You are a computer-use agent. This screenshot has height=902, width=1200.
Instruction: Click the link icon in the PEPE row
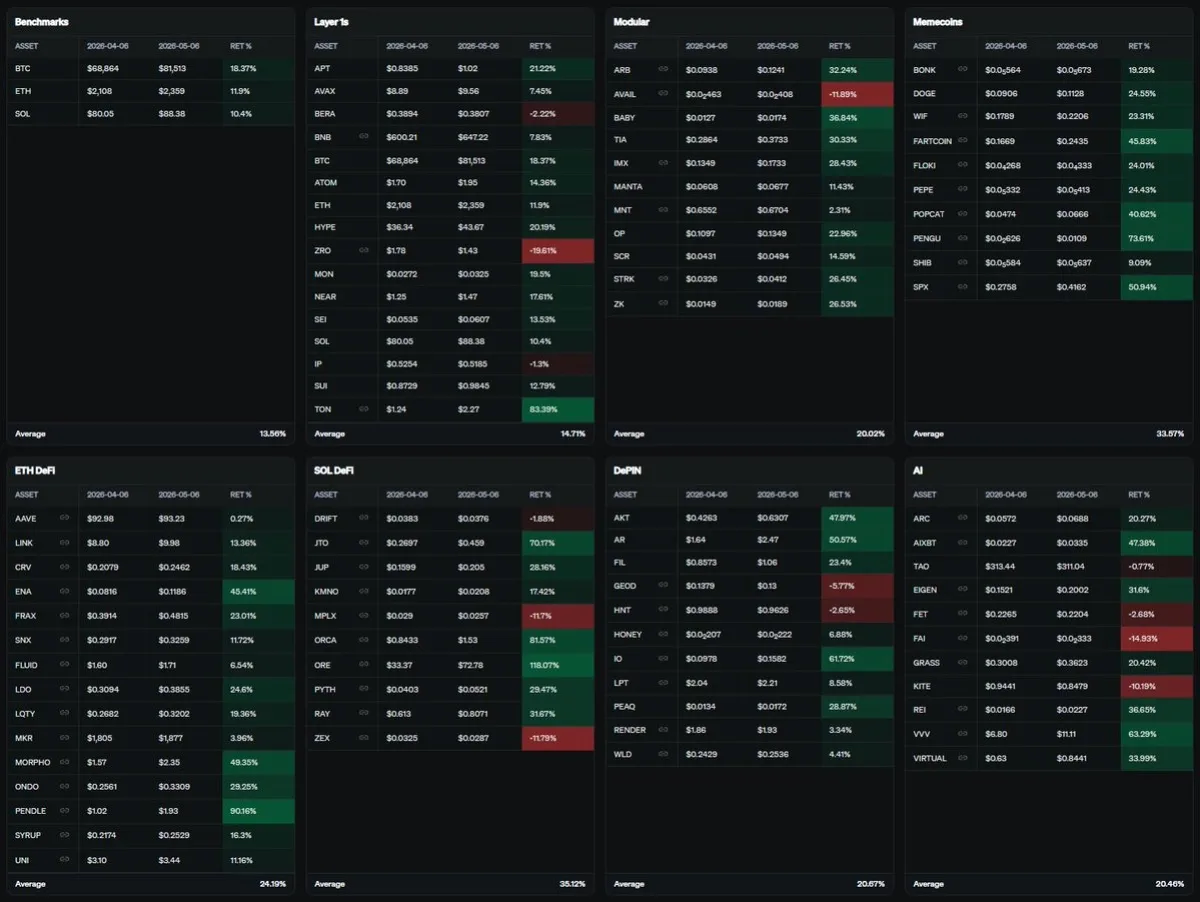(x=963, y=189)
